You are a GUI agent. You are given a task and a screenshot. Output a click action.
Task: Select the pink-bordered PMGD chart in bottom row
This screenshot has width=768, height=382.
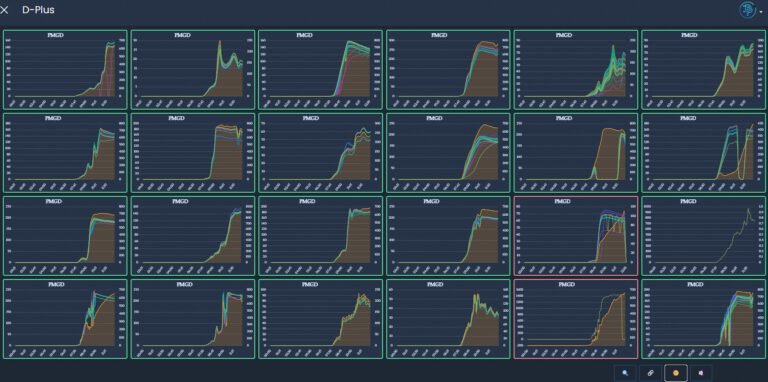(576, 319)
